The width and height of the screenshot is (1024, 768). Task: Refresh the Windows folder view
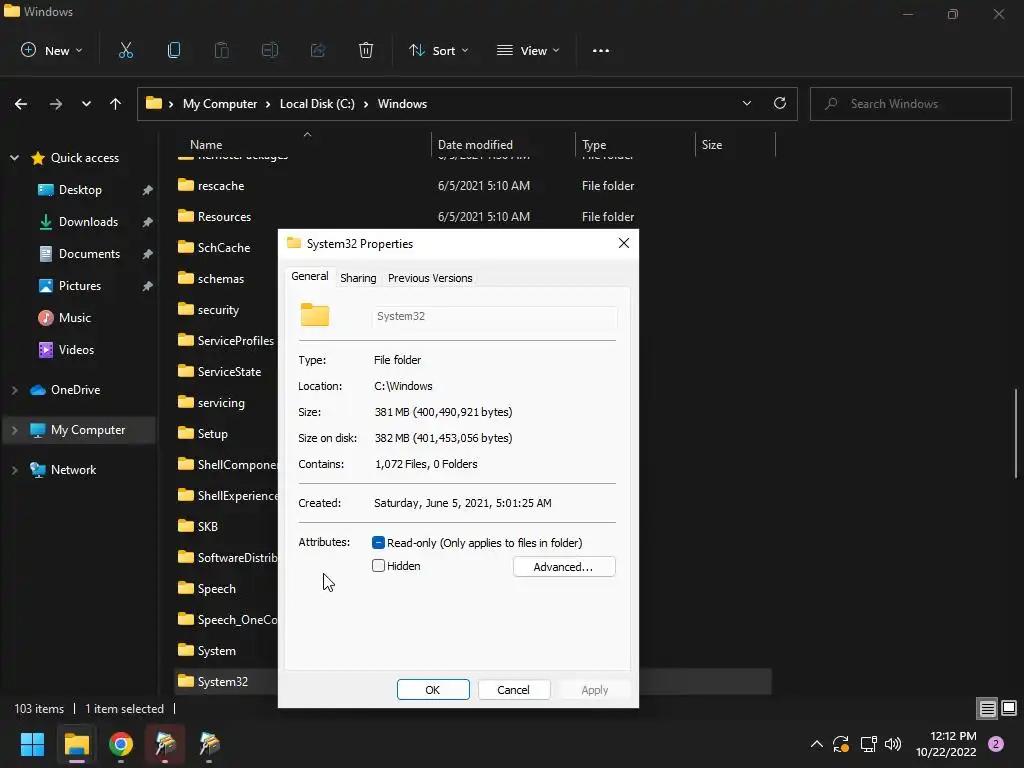pyautogui.click(x=780, y=103)
